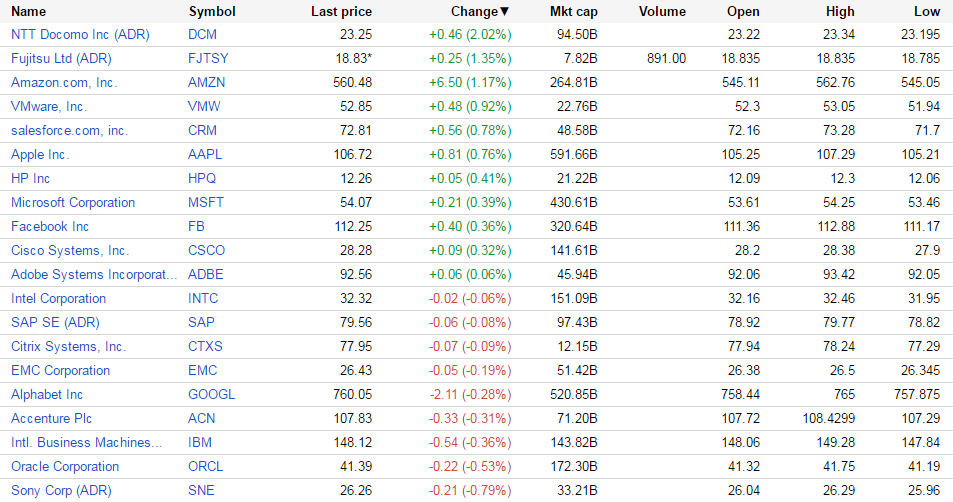
Task: Click the FB ticker symbol
Action: pos(196,226)
